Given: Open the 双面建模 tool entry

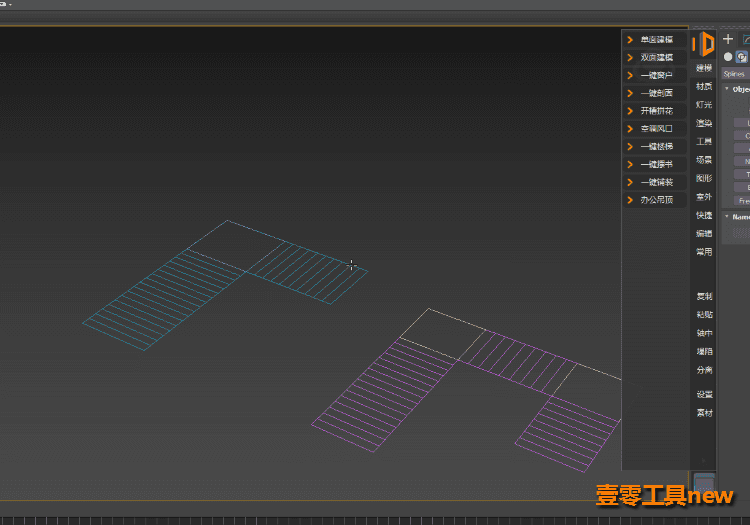Looking at the screenshot, I should click(655, 57).
